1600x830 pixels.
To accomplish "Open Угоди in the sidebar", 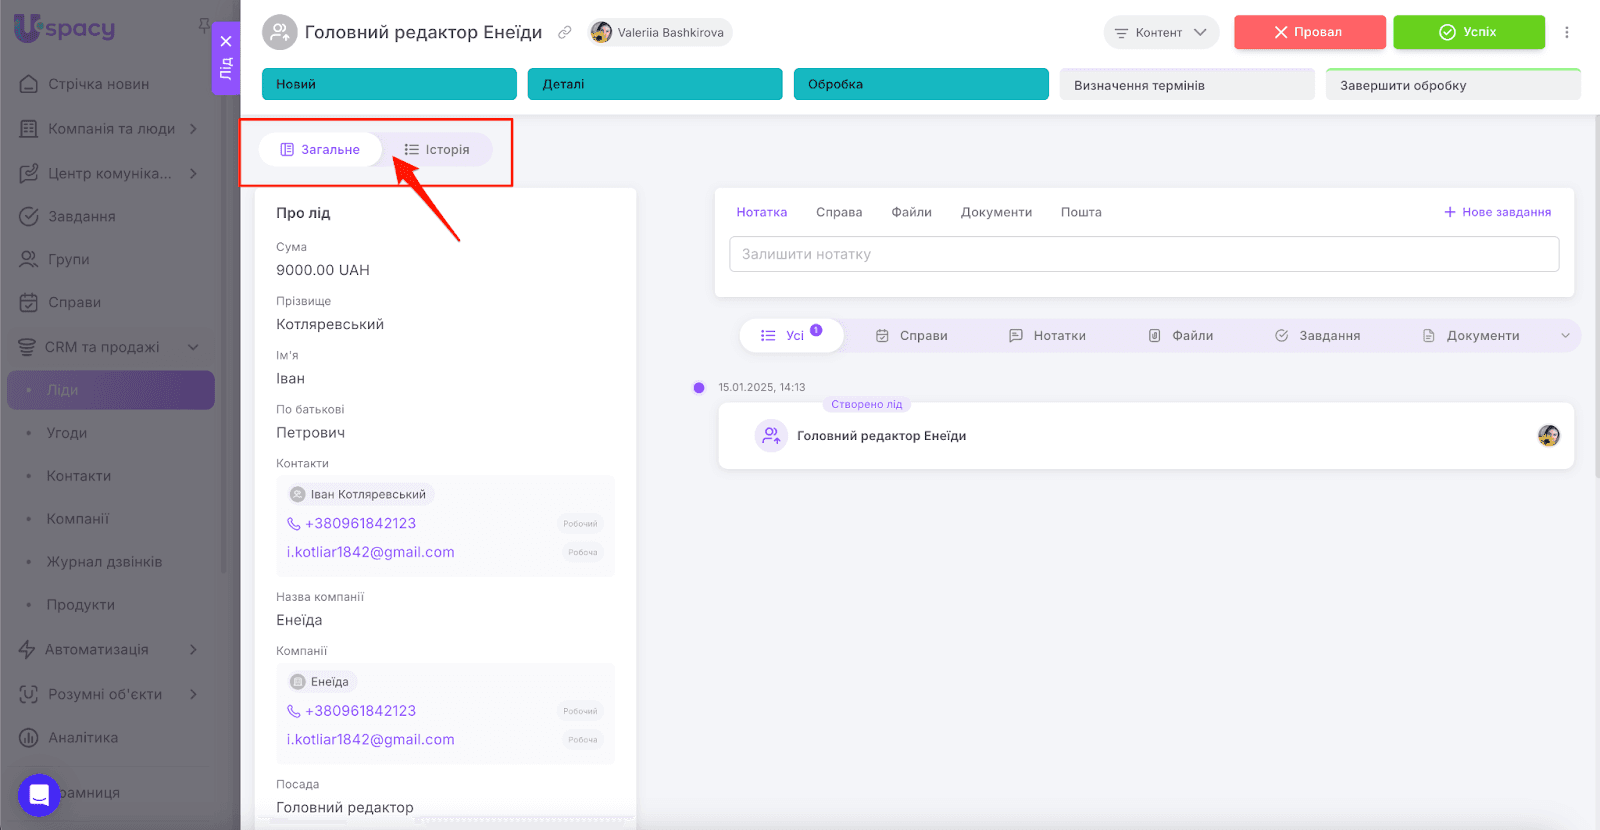I will click(x=67, y=433).
